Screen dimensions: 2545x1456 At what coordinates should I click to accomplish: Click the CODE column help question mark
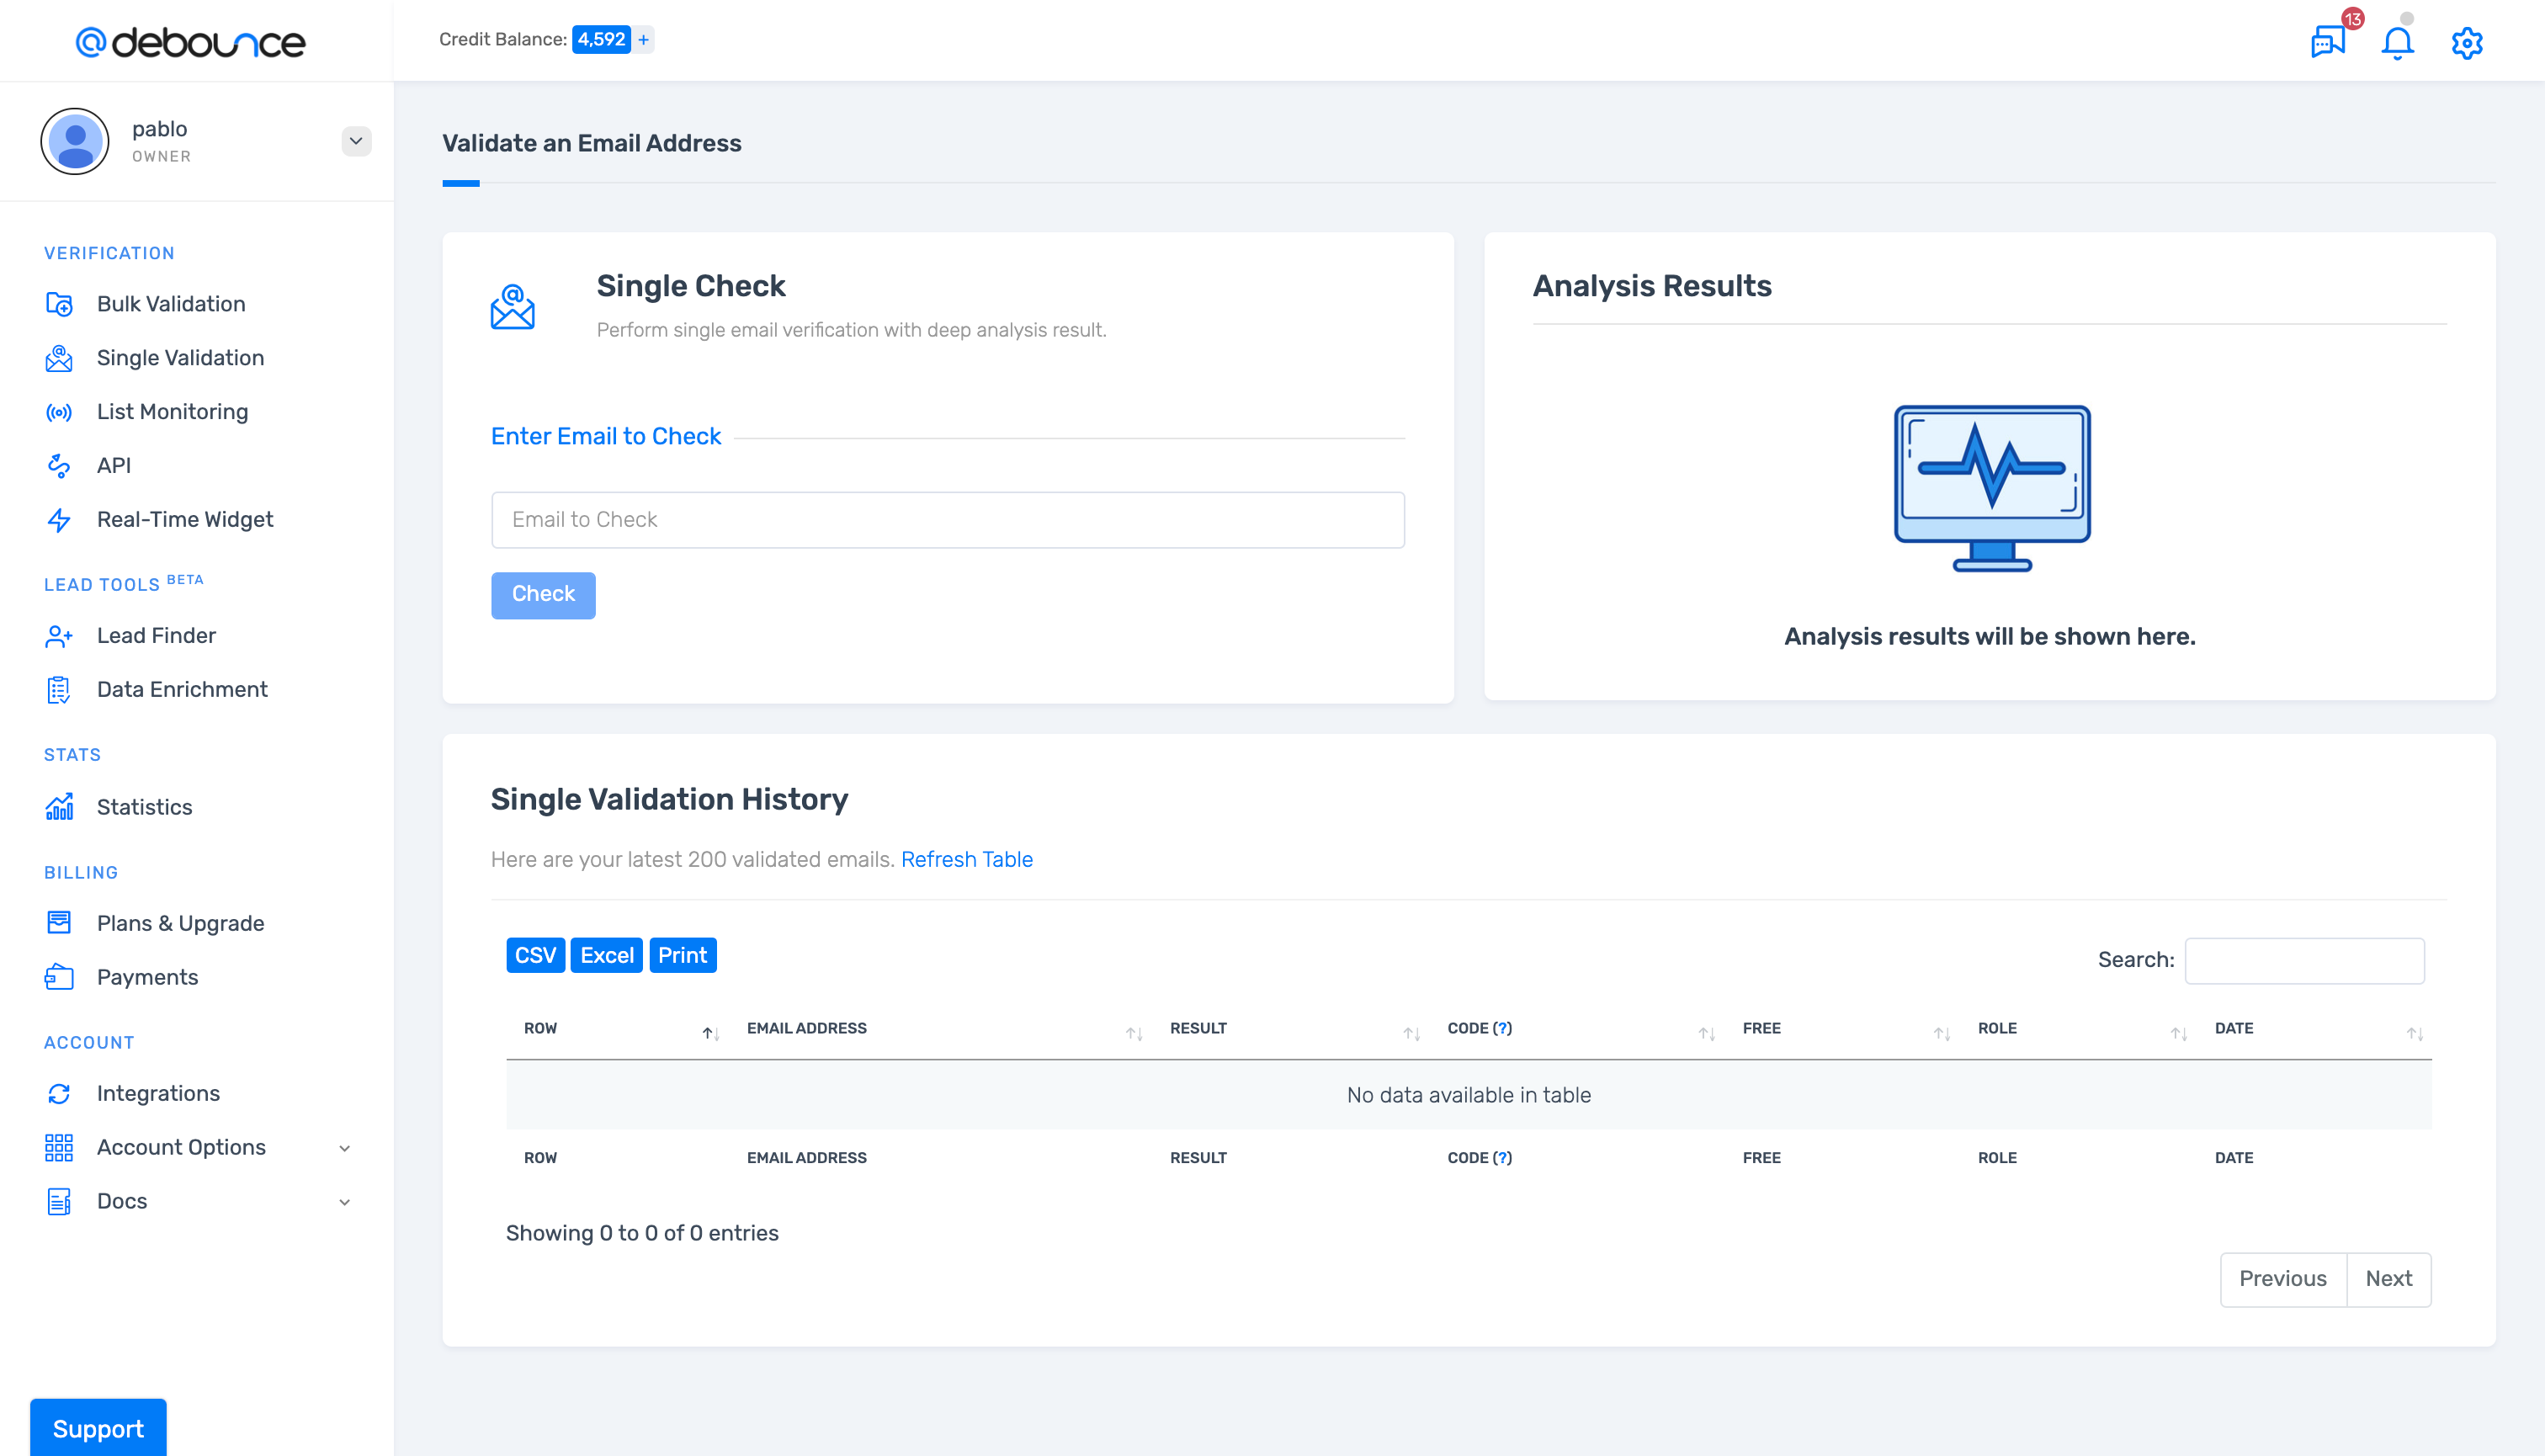(1502, 1028)
